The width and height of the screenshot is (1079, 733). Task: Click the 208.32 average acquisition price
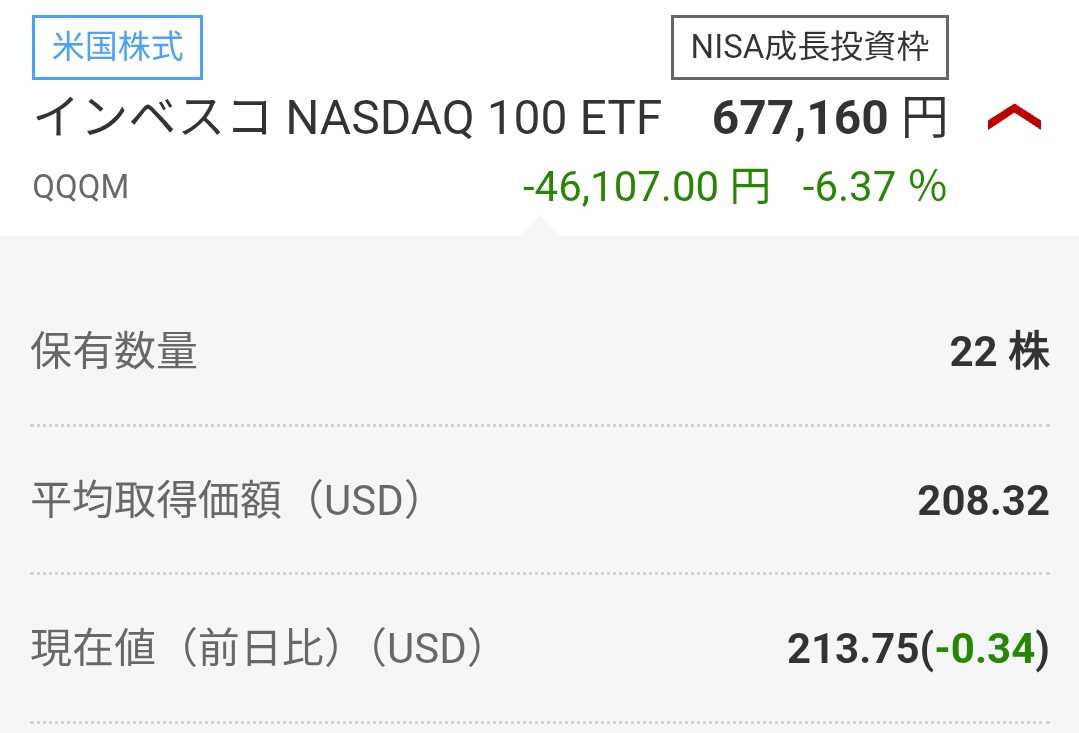(983, 500)
